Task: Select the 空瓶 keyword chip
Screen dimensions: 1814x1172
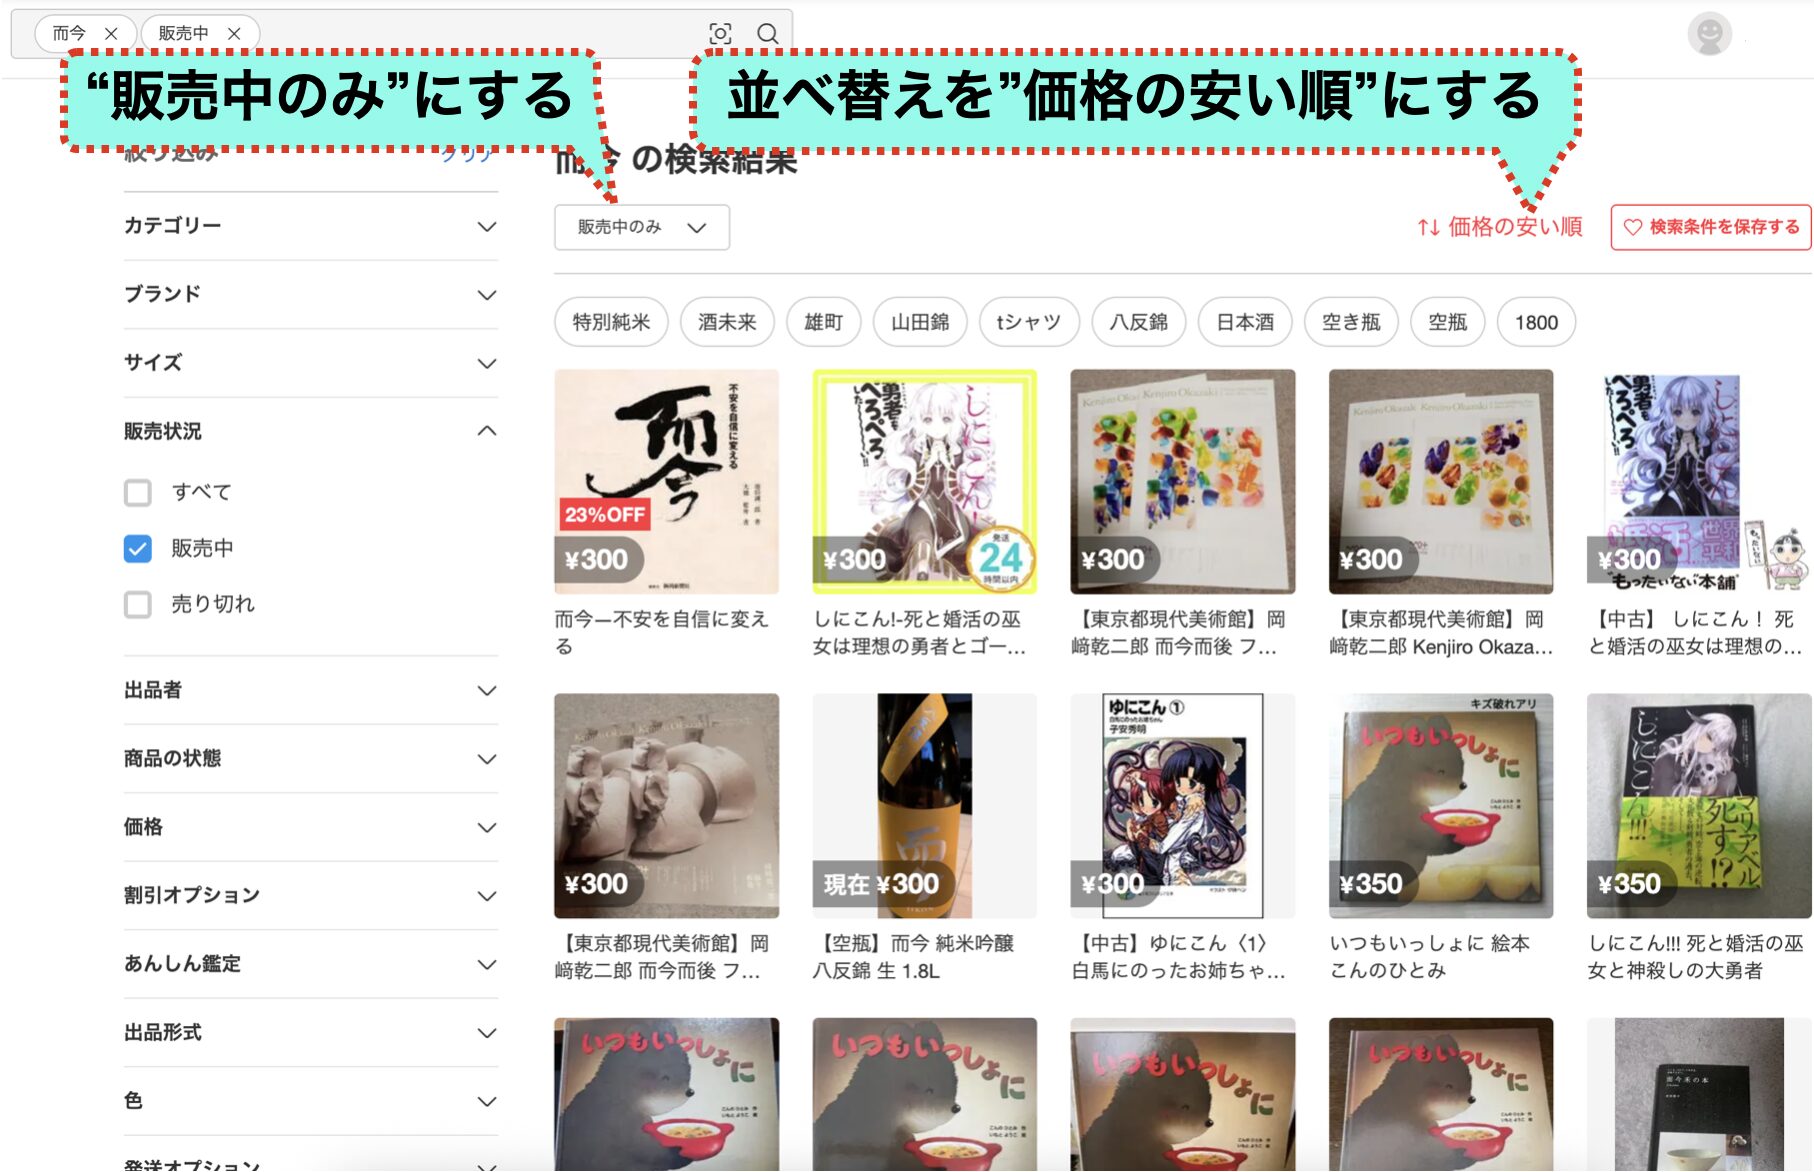Action: click(x=1448, y=322)
